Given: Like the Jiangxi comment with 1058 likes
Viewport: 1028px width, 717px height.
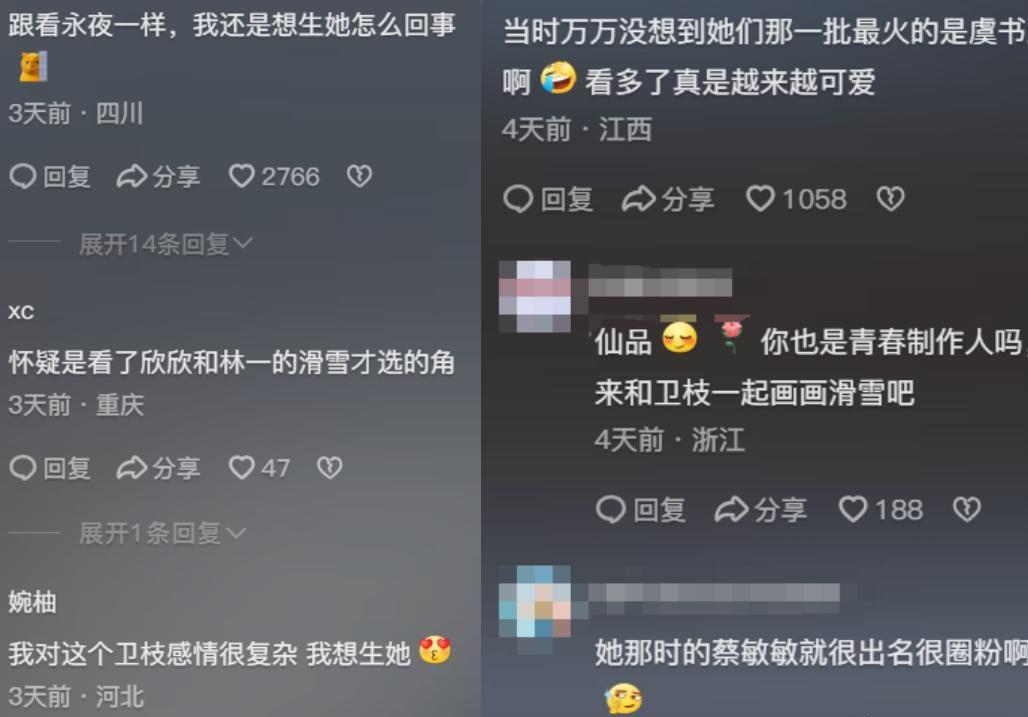Looking at the screenshot, I should click(x=797, y=199).
